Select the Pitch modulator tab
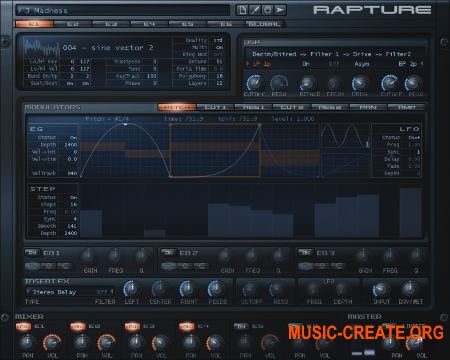The width and height of the screenshot is (450, 360). (177, 107)
